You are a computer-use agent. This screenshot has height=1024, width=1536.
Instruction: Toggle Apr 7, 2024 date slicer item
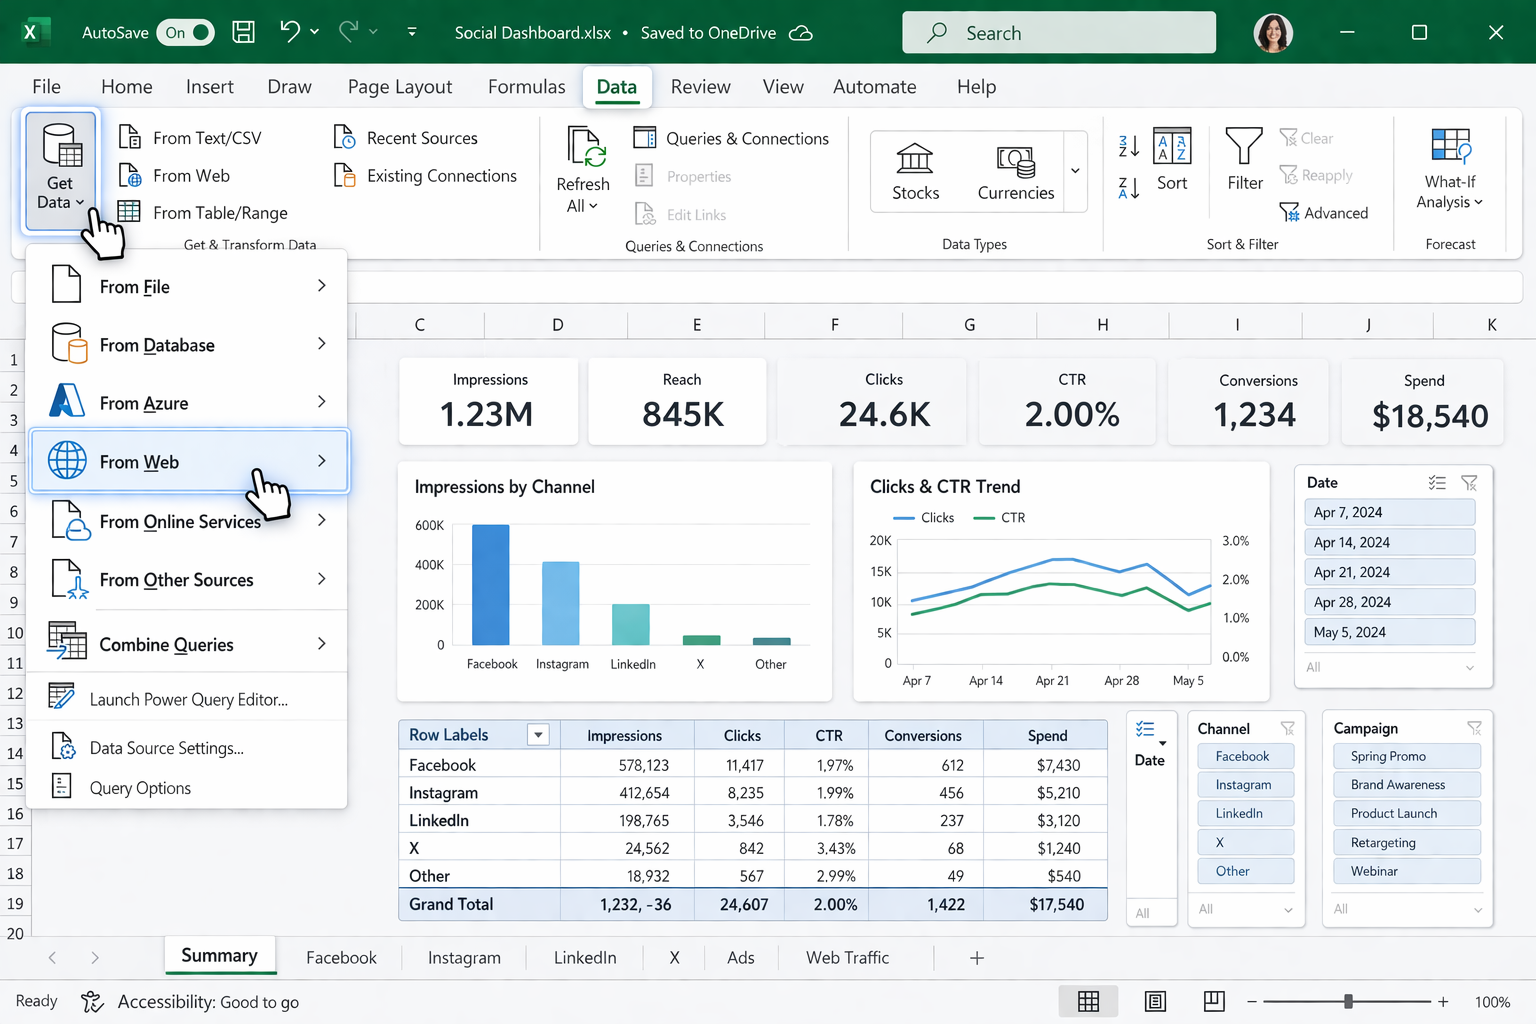click(x=1389, y=513)
